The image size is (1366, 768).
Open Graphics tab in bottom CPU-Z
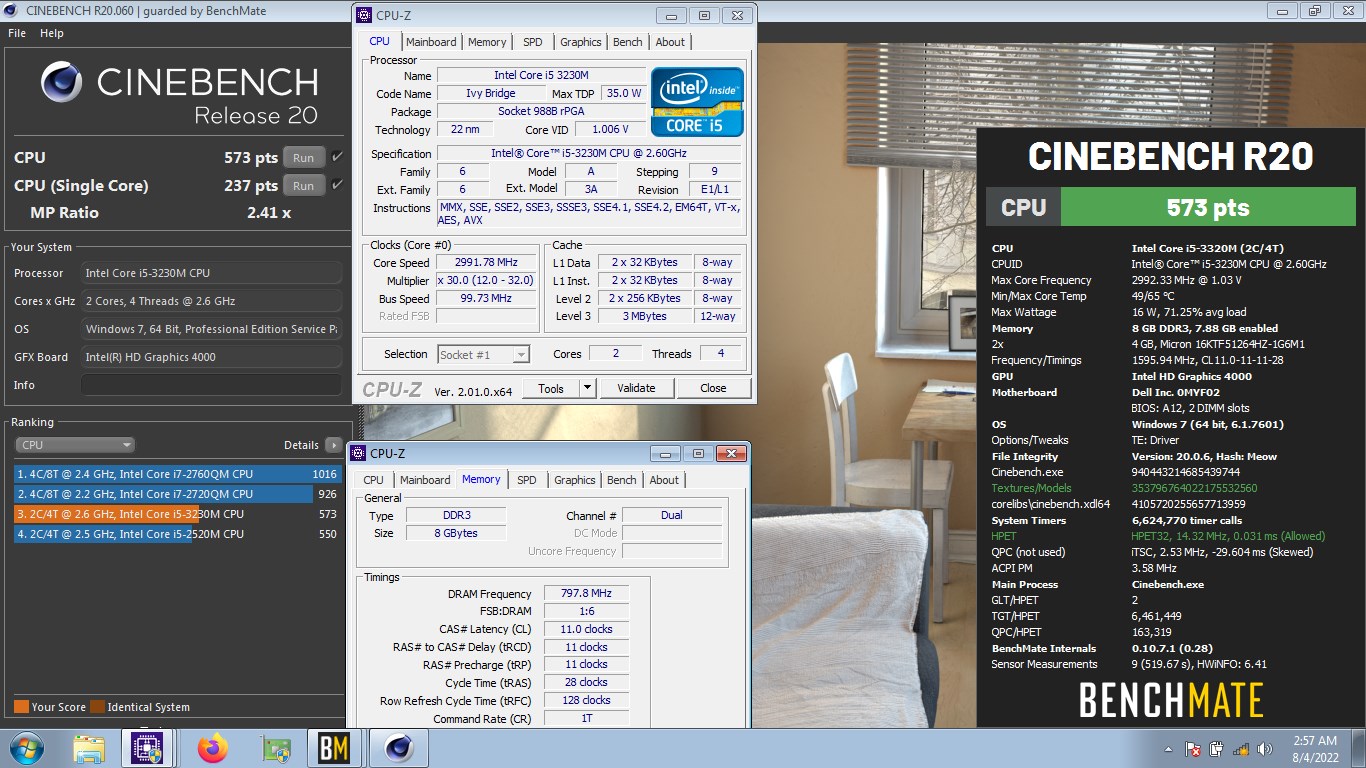(x=575, y=480)
